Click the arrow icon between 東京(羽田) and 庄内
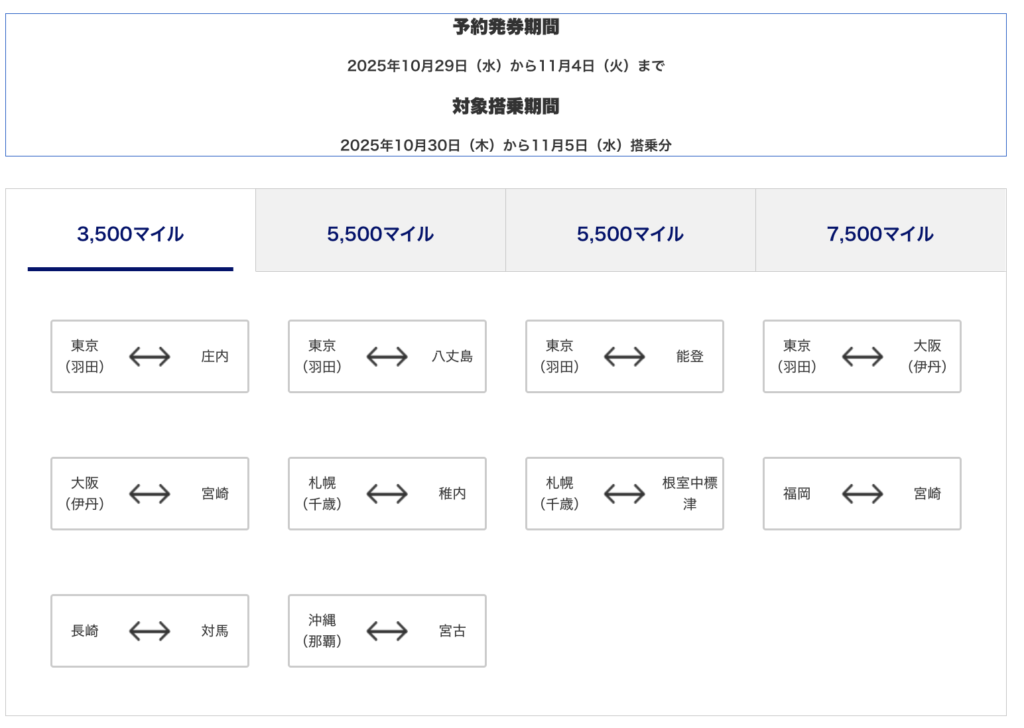This screenshot has height=728, width=1024. tap(150, 356)
